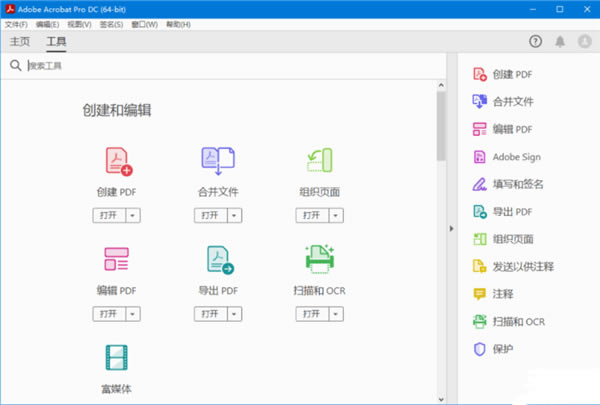The height and width of the screenshot is (405, 600).
Task: Open the help question mark icon
Action: (535, 42)
